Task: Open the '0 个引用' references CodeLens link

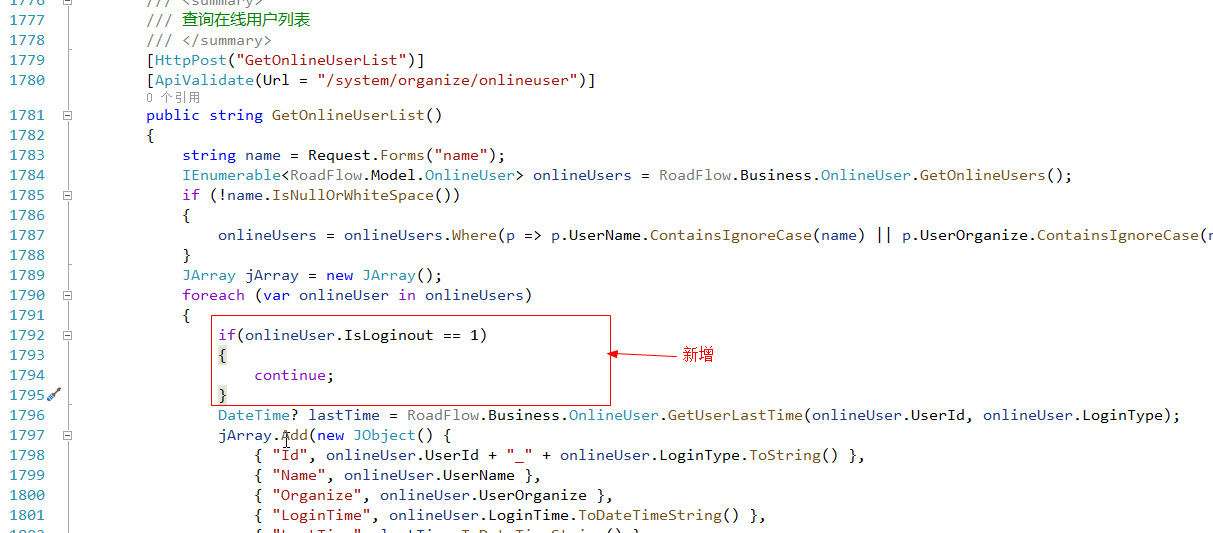Action: pos(172,98)
